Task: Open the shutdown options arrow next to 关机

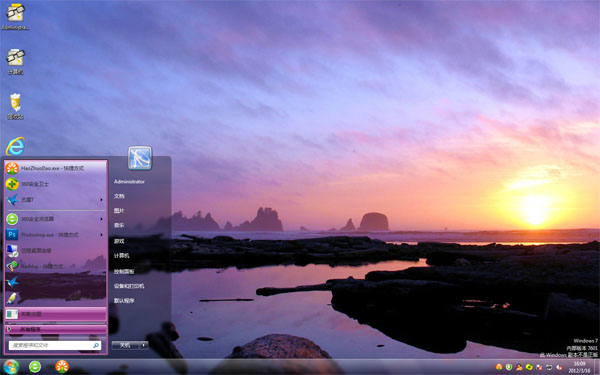Action: pyautogui.click(x=144, y=345)
